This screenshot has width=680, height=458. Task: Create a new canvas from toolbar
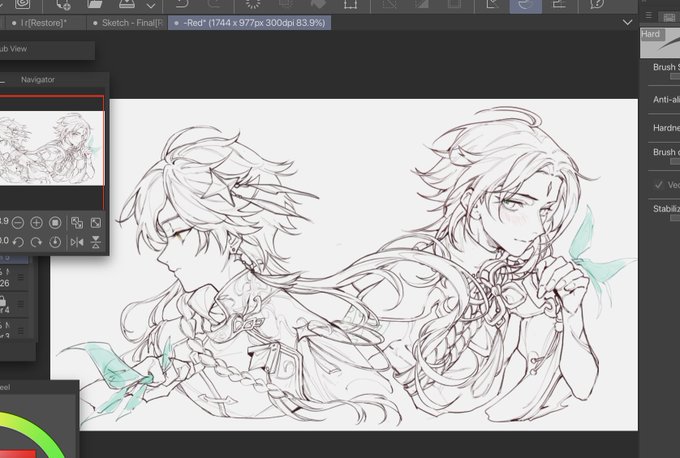[63, 4]
